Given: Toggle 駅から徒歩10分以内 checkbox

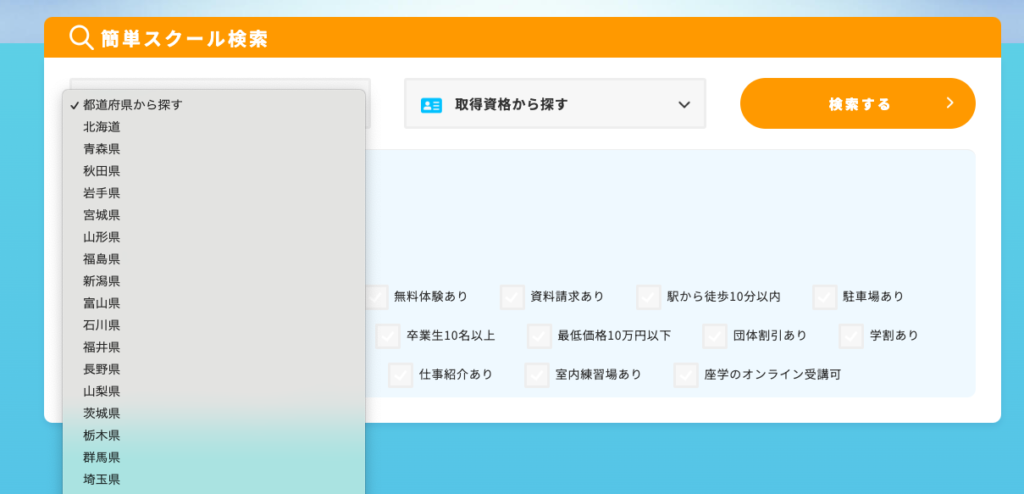Looking at the screenshot, I should (649, 297).
